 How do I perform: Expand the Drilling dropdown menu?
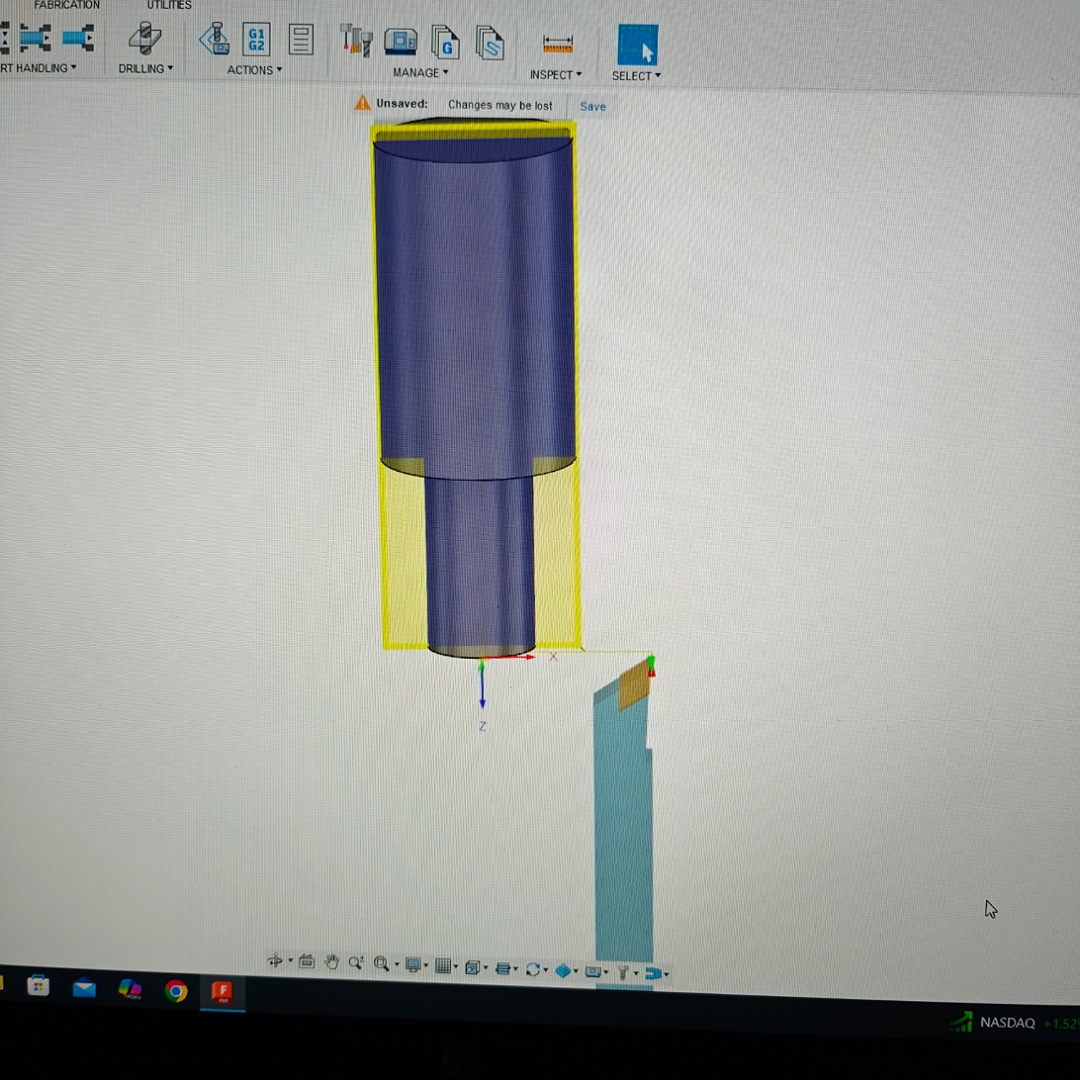pos(170,68)
